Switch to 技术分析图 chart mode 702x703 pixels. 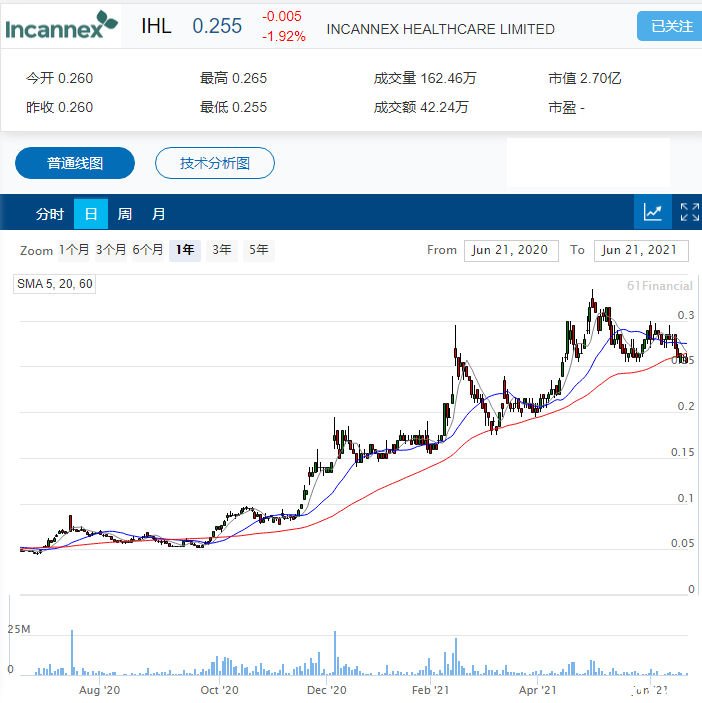(x=215, y=163)
